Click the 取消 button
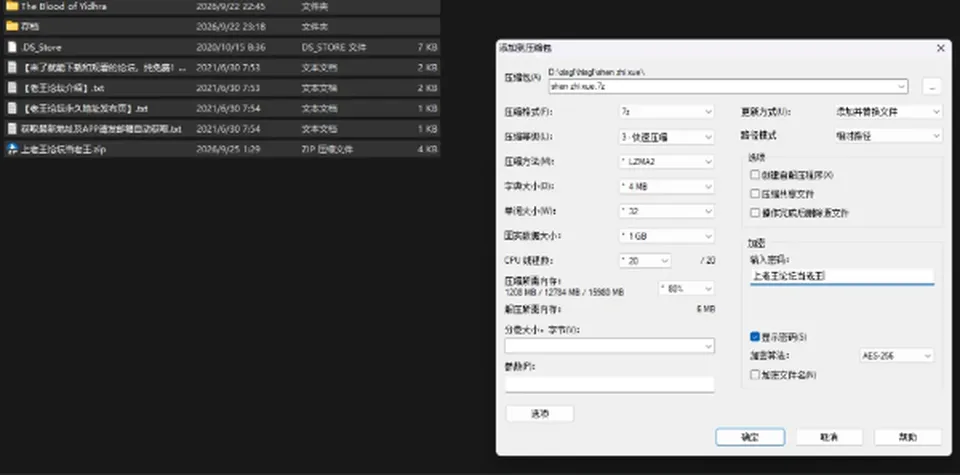Viewport: 960px width, 475px height. pos(829,437)
